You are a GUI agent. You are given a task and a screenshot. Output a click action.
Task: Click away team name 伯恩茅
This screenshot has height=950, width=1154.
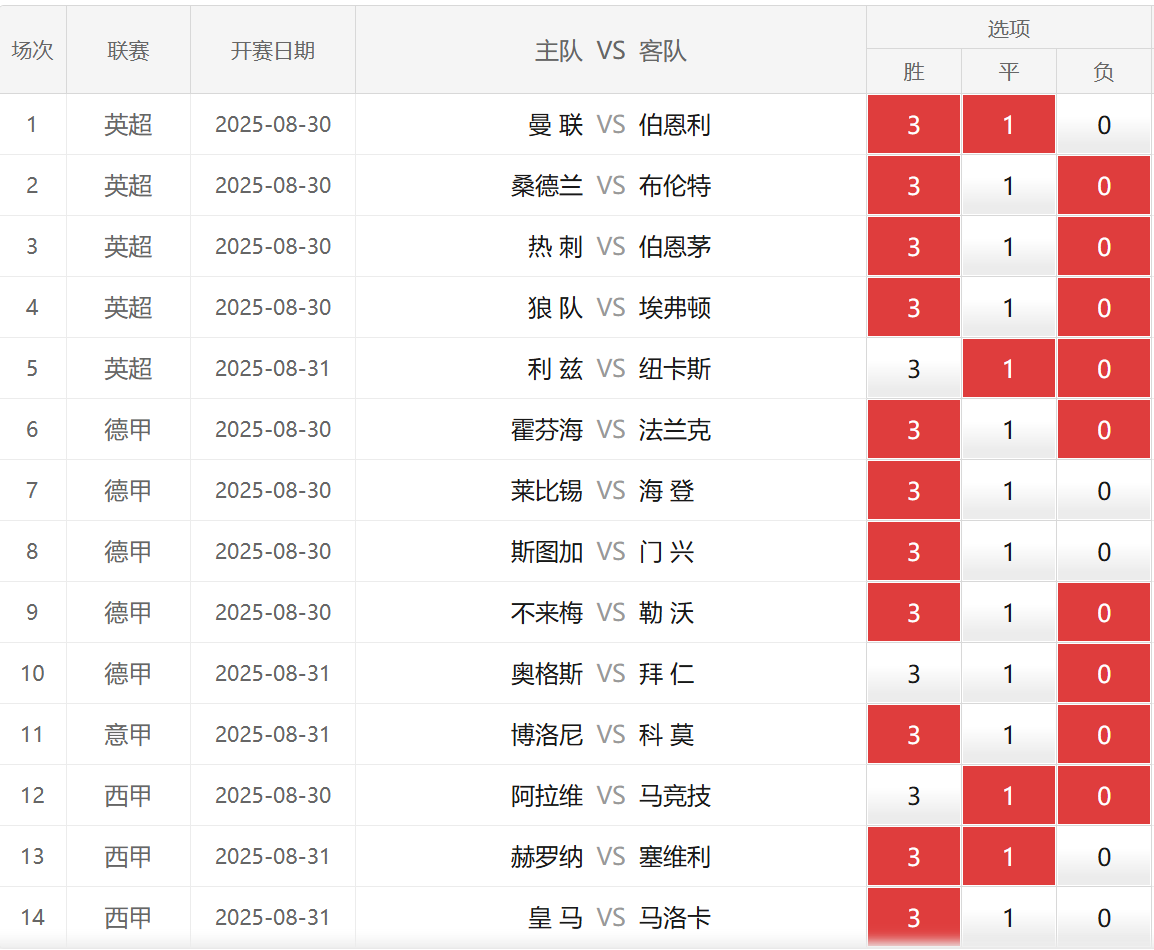pyautogui.click(x=674, y=247)
